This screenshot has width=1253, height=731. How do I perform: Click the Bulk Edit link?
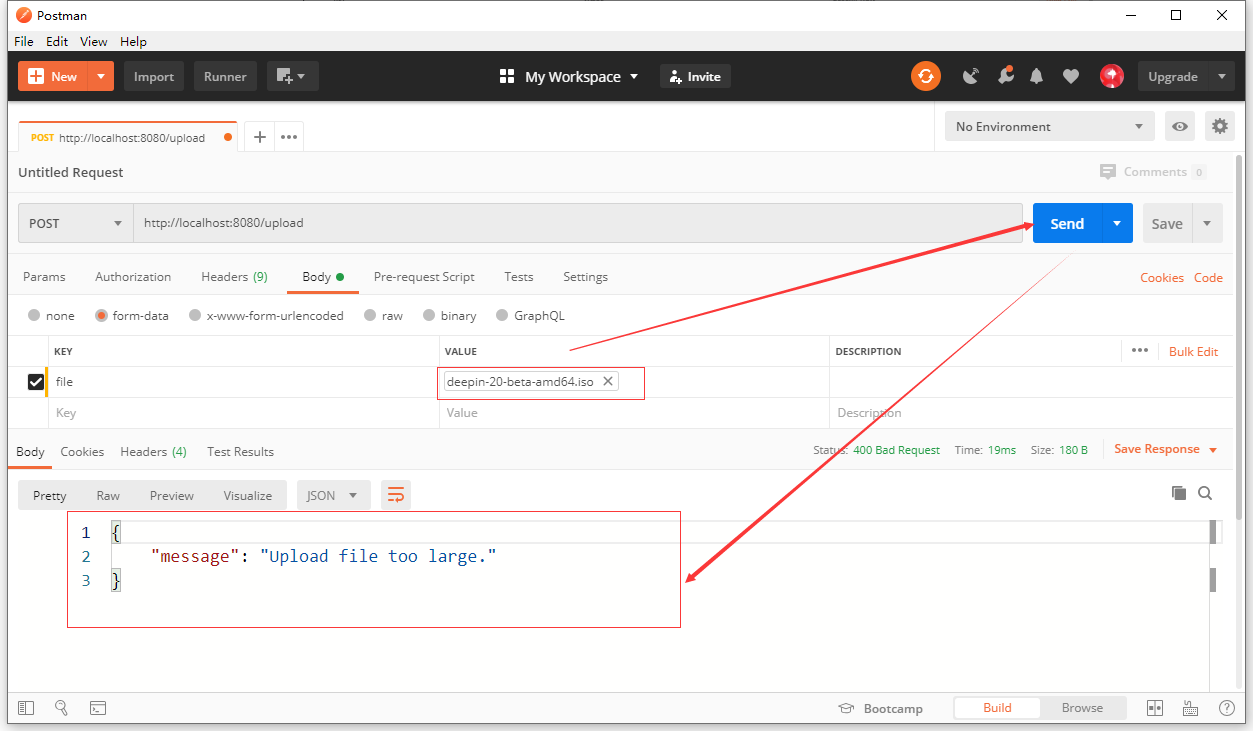[x=1194, y=351]
